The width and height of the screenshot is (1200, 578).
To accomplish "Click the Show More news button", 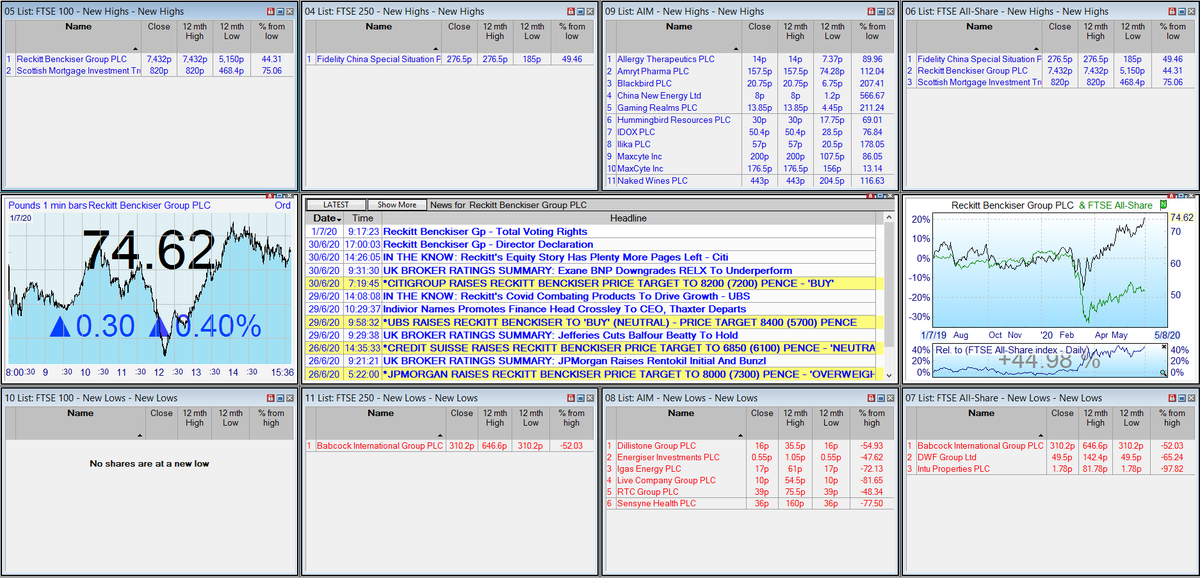I will click(x=396, y=204).
